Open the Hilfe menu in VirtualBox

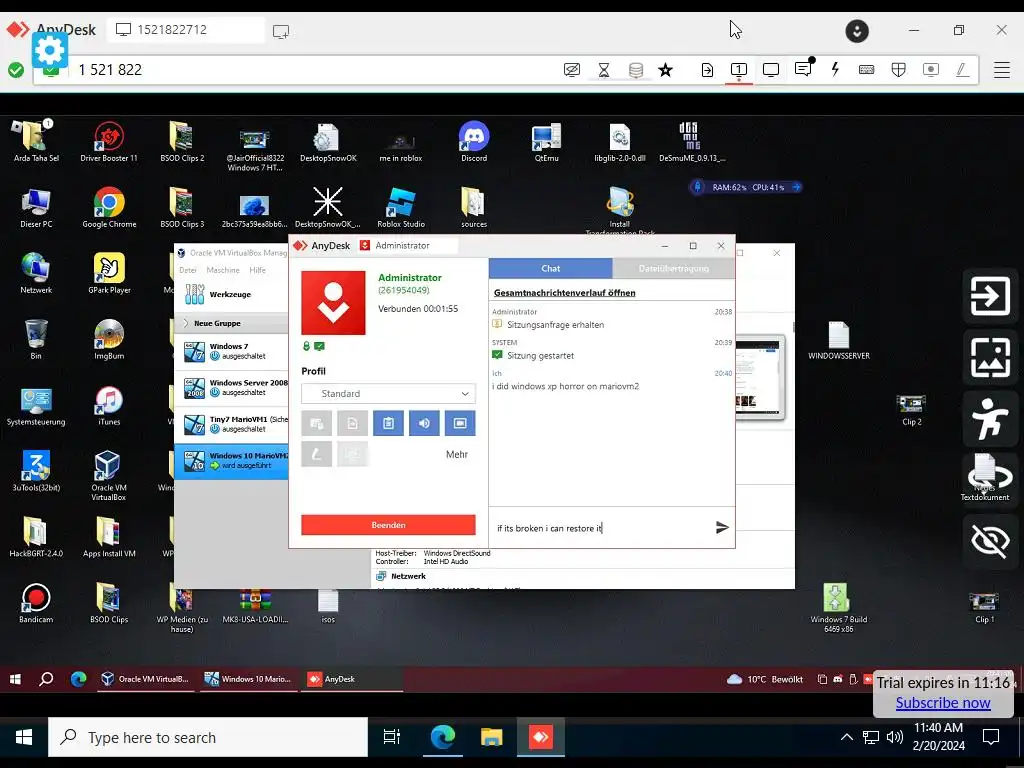click(x=257, y=270)
